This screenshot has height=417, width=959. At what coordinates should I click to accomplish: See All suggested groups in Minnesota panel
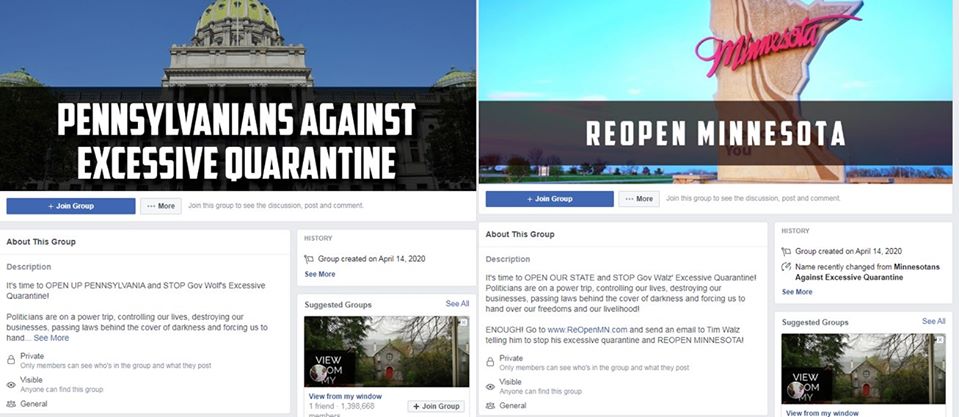pos(934,322)
